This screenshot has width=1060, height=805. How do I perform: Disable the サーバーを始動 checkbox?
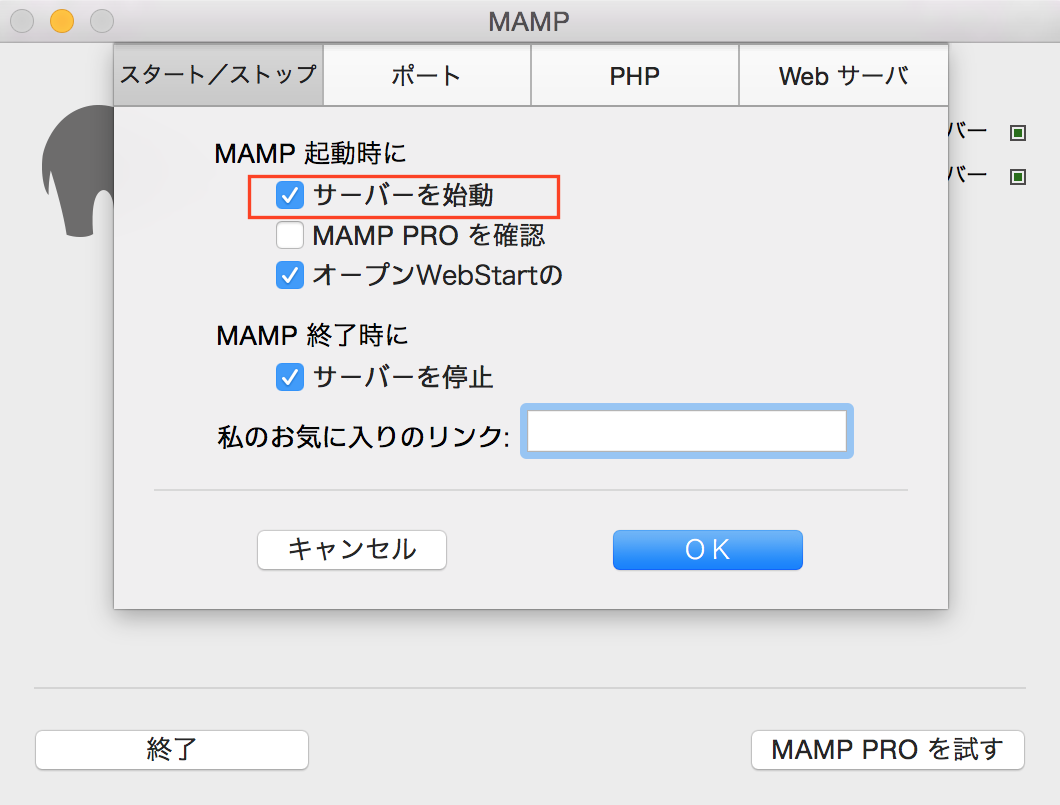(x=289, y=195)
